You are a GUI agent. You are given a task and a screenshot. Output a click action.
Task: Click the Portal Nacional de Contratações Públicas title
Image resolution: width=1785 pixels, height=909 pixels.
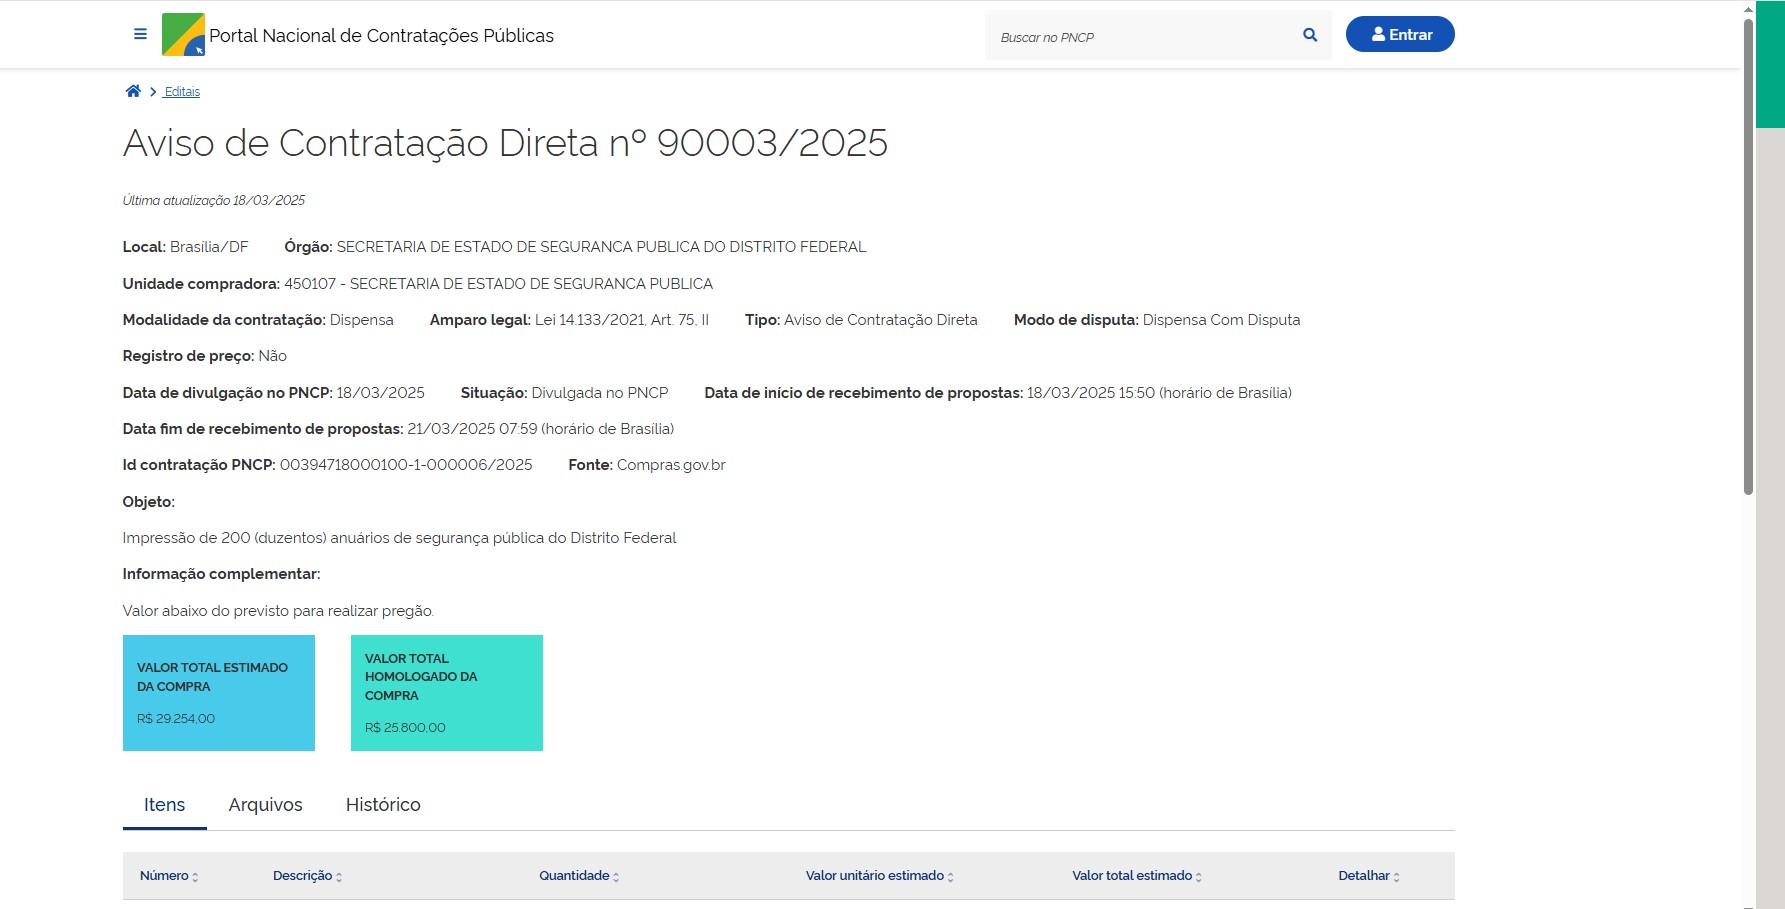click(381, 36)
